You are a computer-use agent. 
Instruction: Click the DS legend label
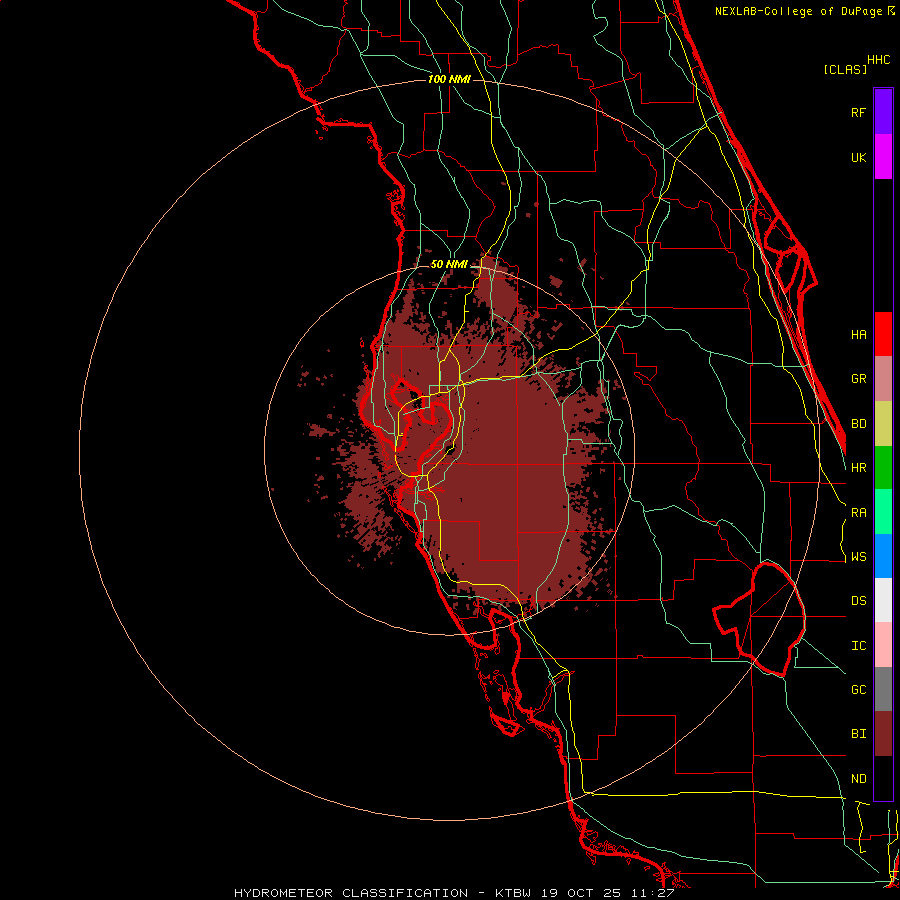point(858,601)
